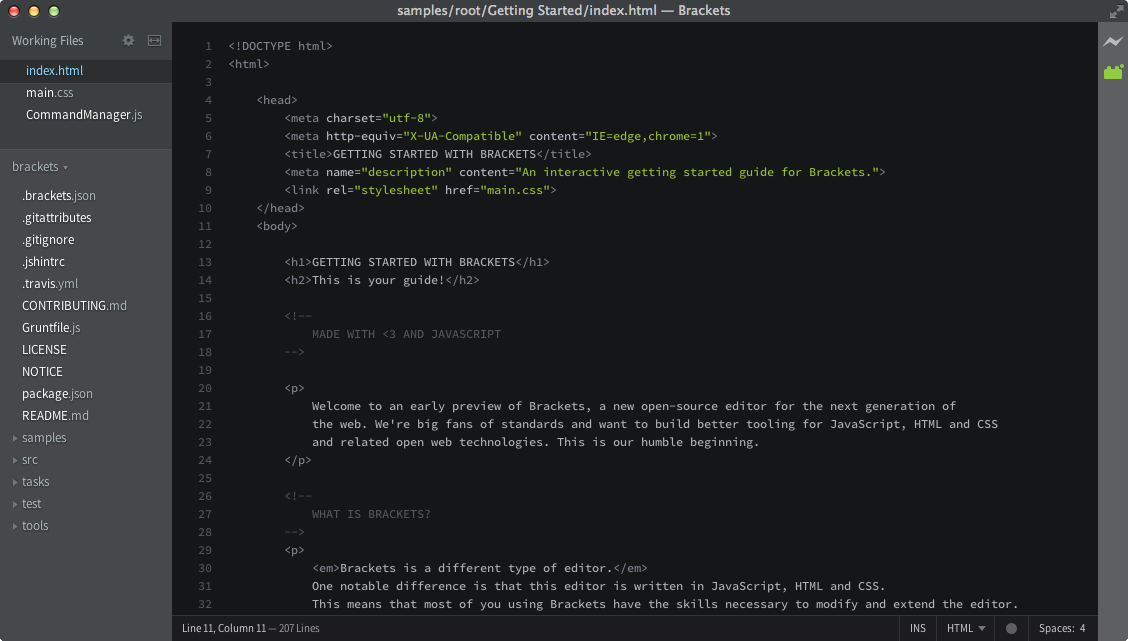Toggle the split view editor icon
This screenshot has height=641, width=1128.
click(x=154, y=40)
